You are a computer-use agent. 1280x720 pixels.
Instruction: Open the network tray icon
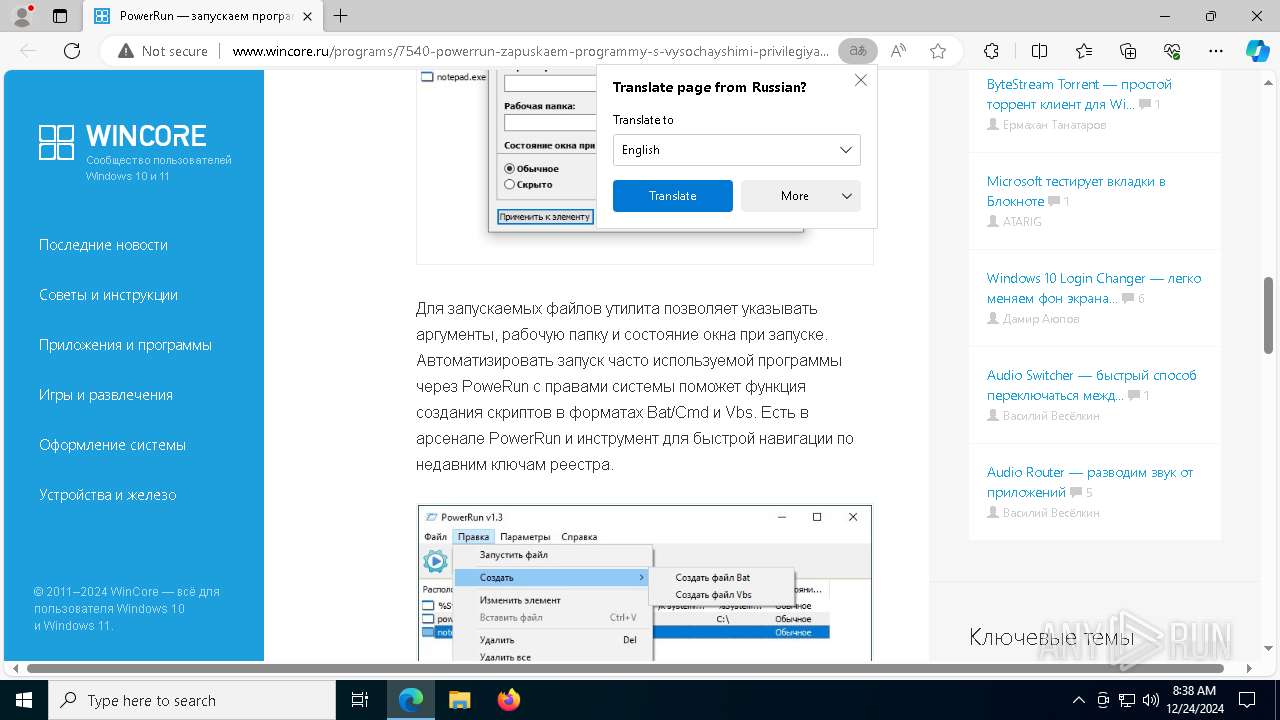[1127, 700]
